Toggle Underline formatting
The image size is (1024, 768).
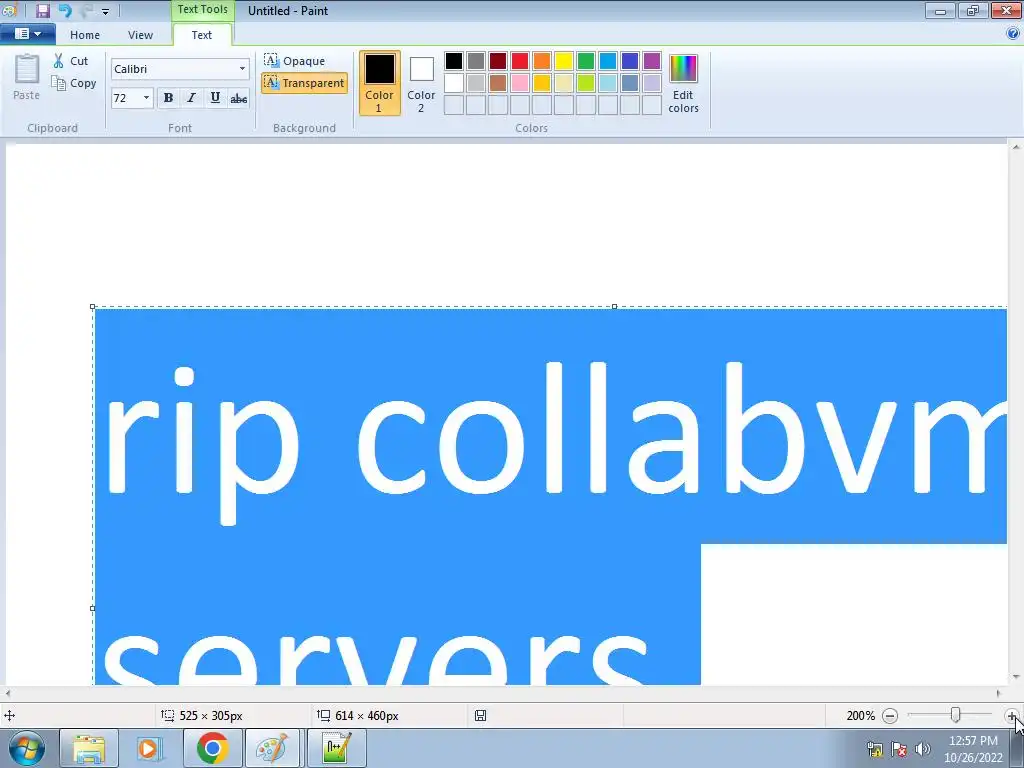(x=215, y=98)
